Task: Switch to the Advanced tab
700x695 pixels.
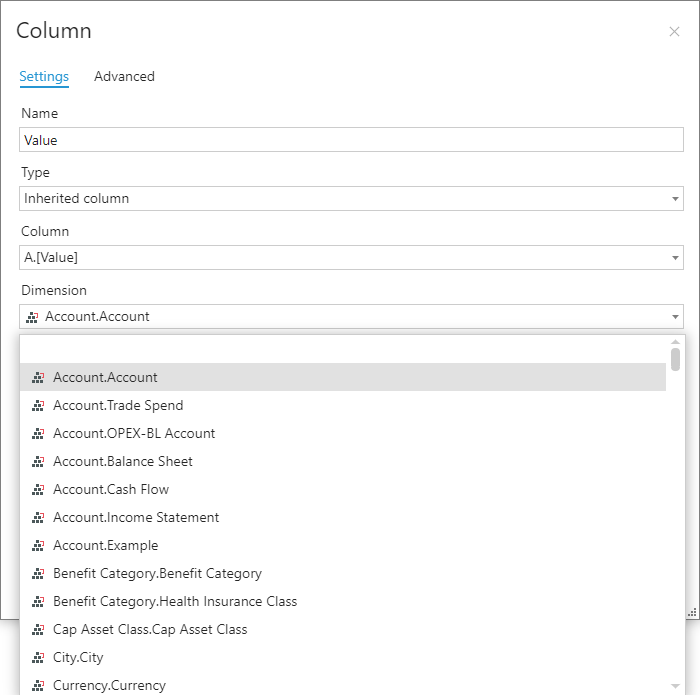Action: click(x=124, y=77)
